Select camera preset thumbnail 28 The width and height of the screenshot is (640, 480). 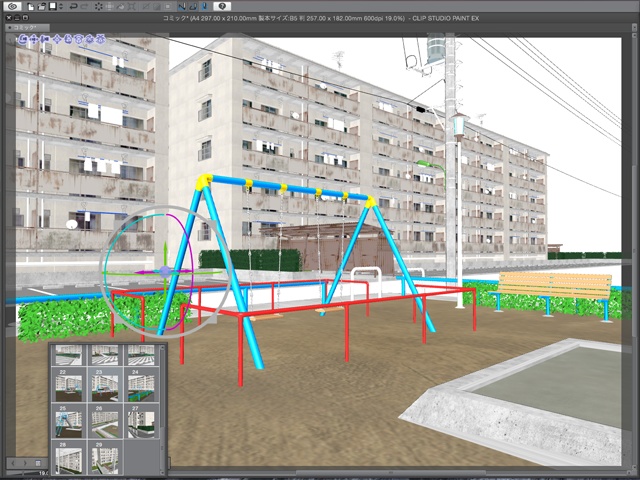pos(69,458)
